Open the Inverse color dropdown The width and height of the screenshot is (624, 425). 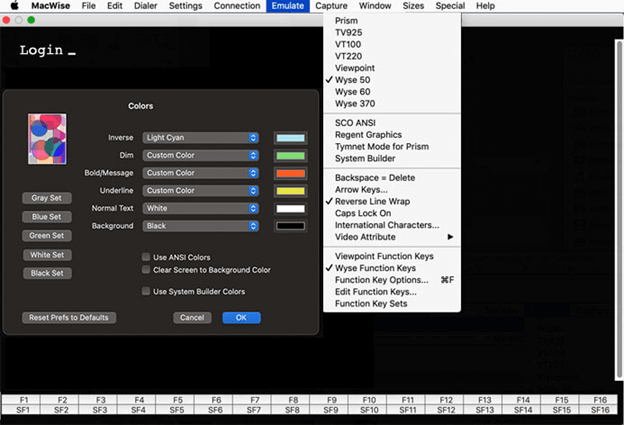pyautogui.click(x=201, y=138)
